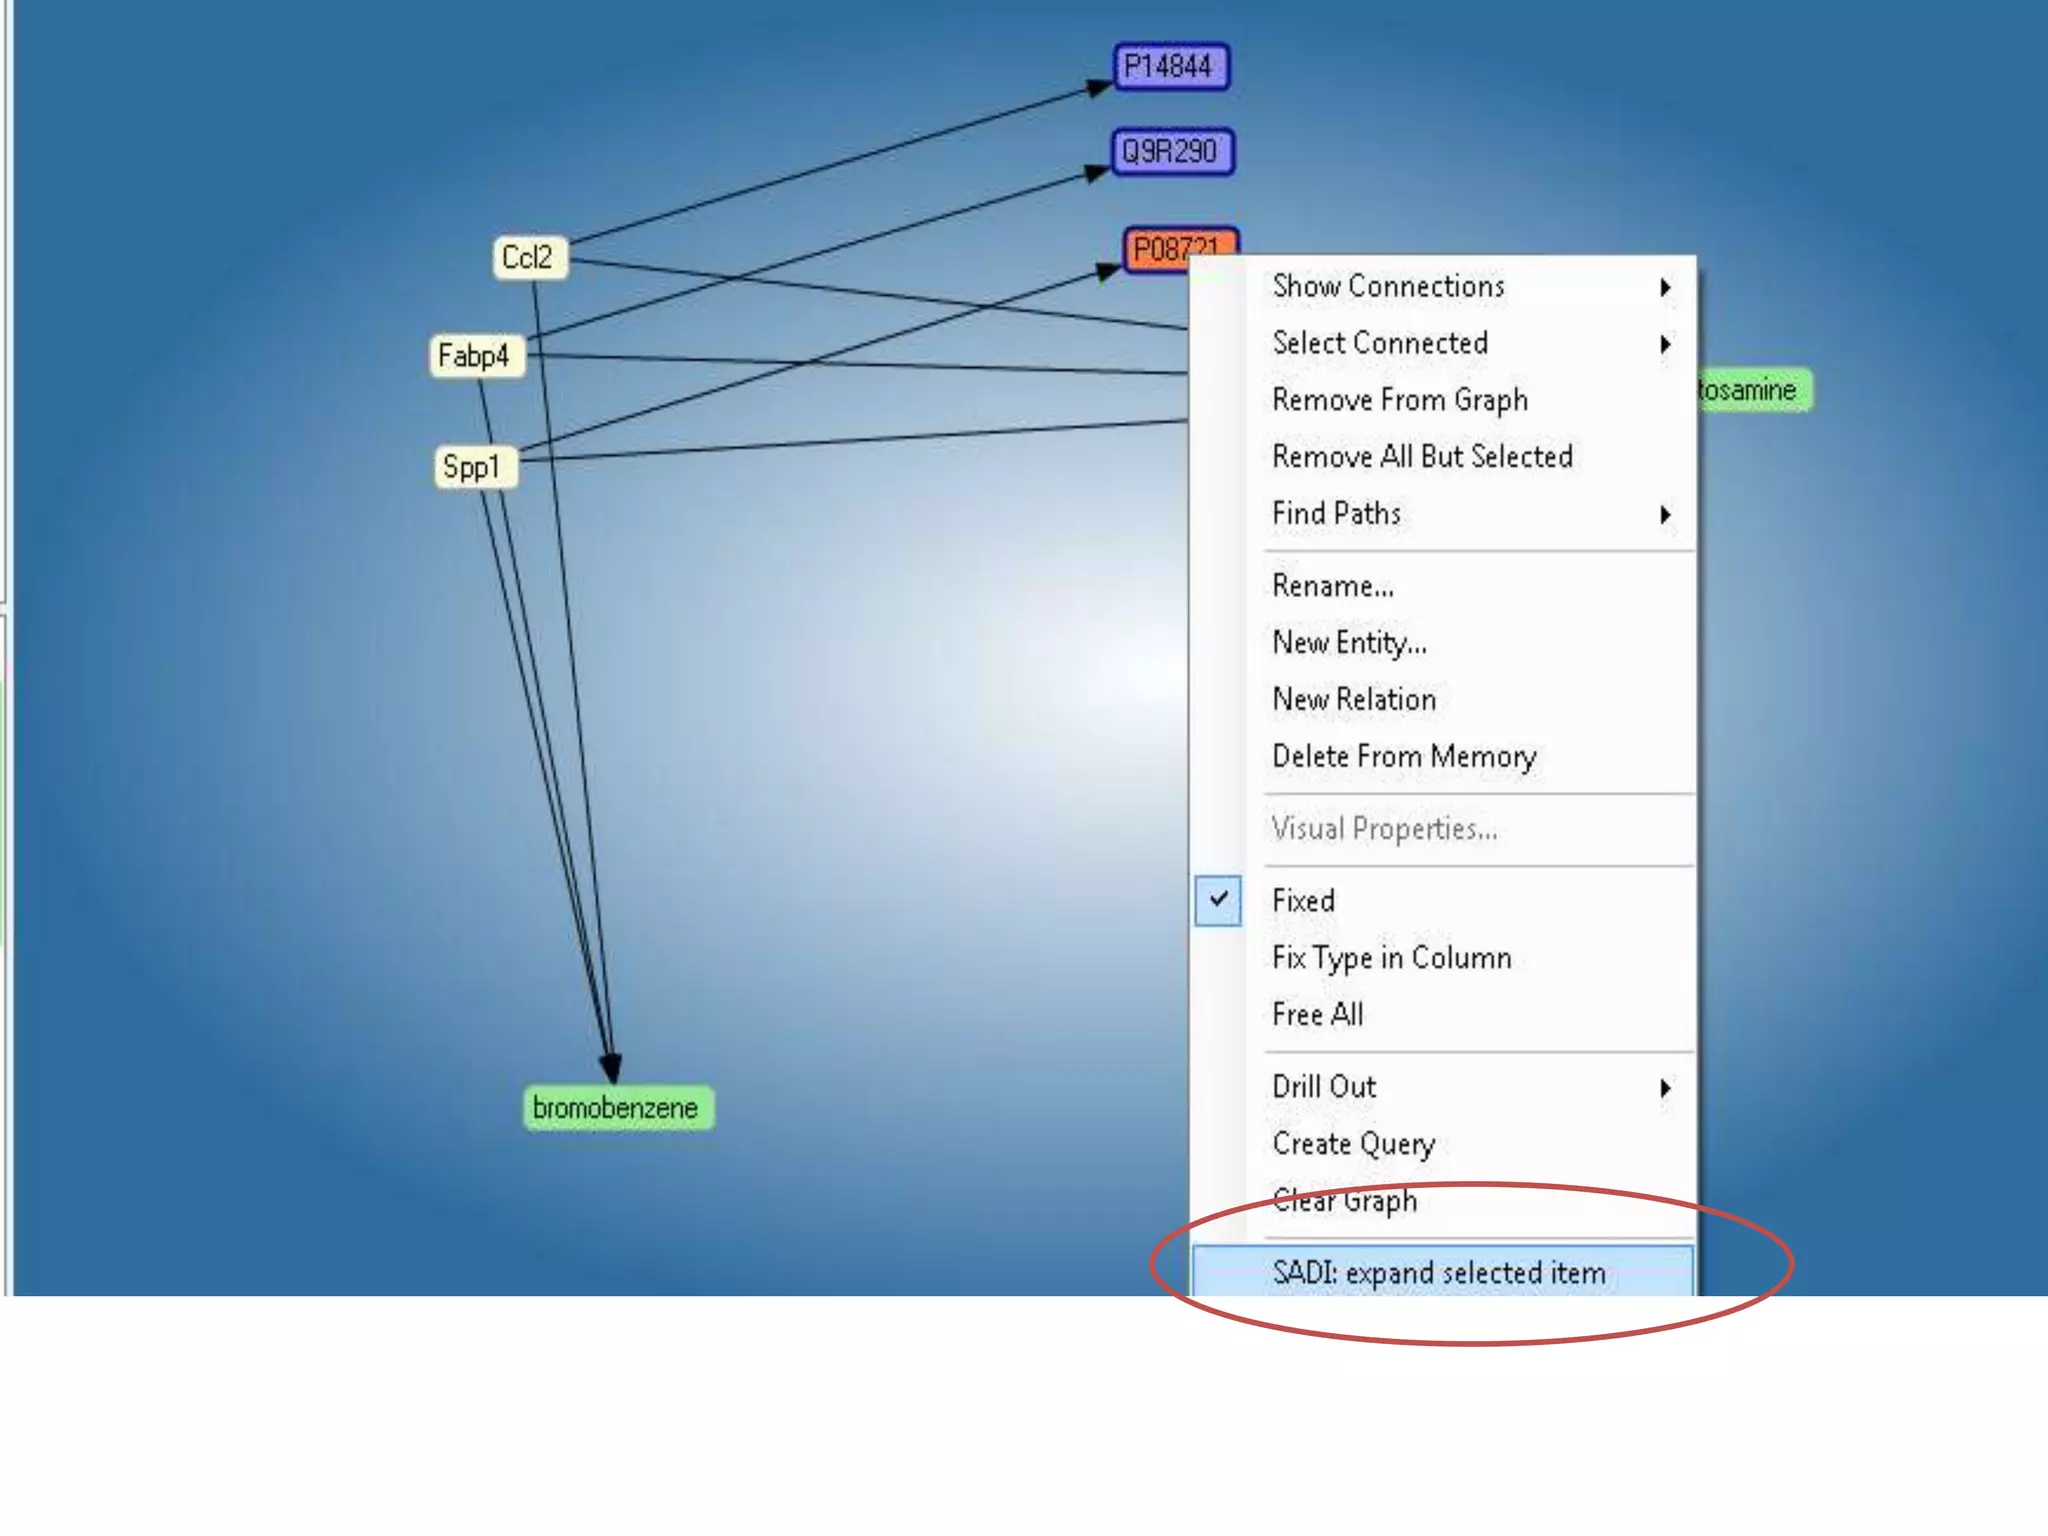This screenshot has width=2048, height=1536.
Task: Choose Create Query option
Action: tap(1353, 1144)
